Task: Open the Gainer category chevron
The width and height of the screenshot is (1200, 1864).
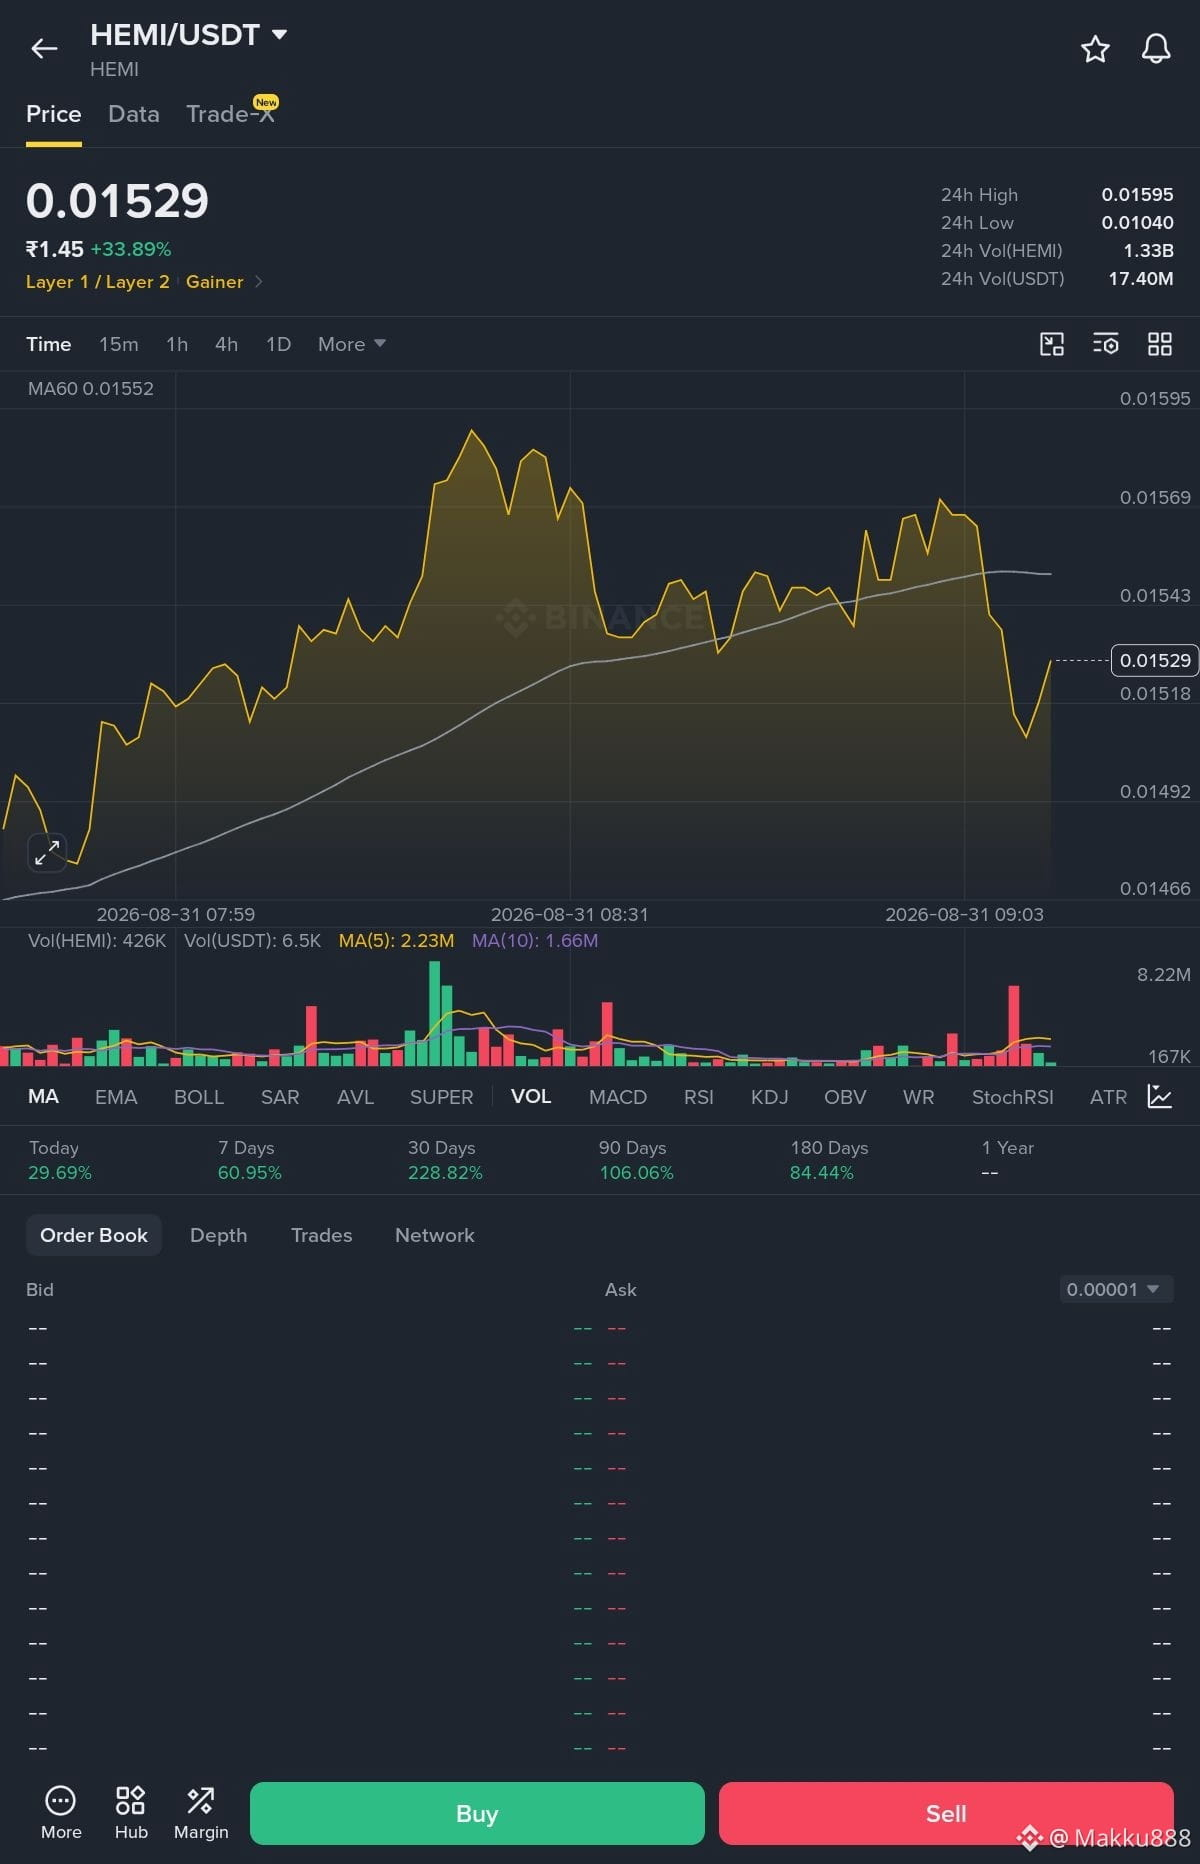Action: pyautogui.click(x=258, y=282)
